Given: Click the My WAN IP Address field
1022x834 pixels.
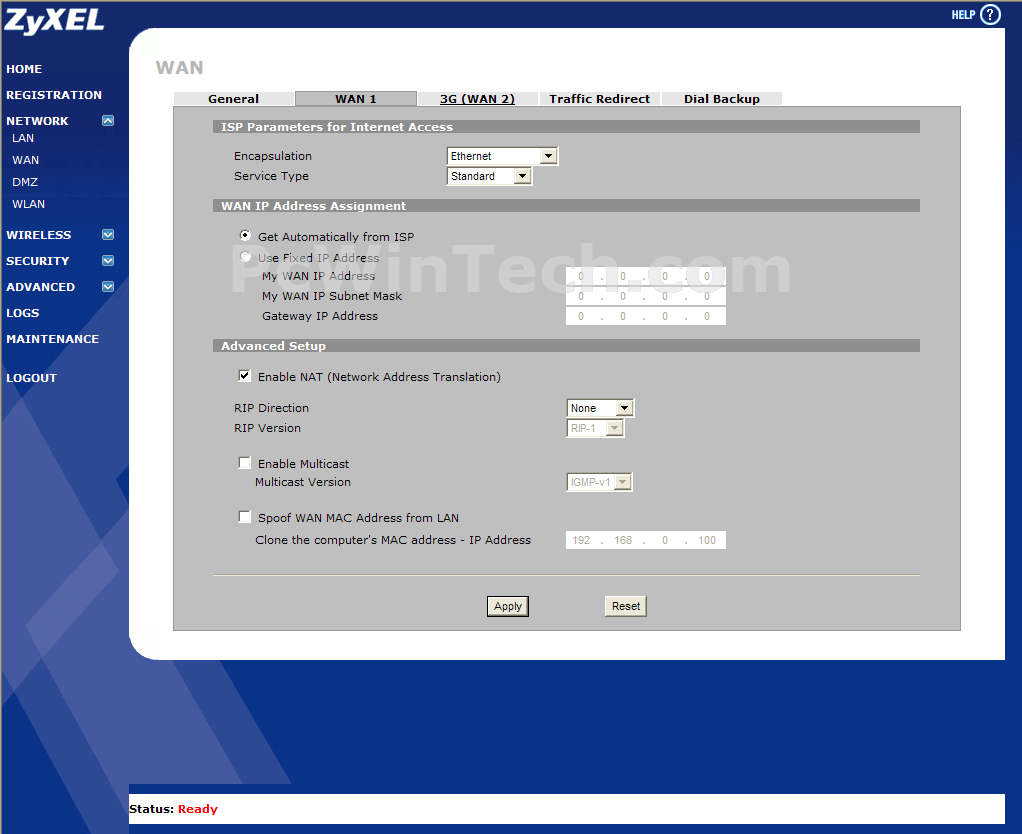Looking at the screenshot, I should [645, 276].
